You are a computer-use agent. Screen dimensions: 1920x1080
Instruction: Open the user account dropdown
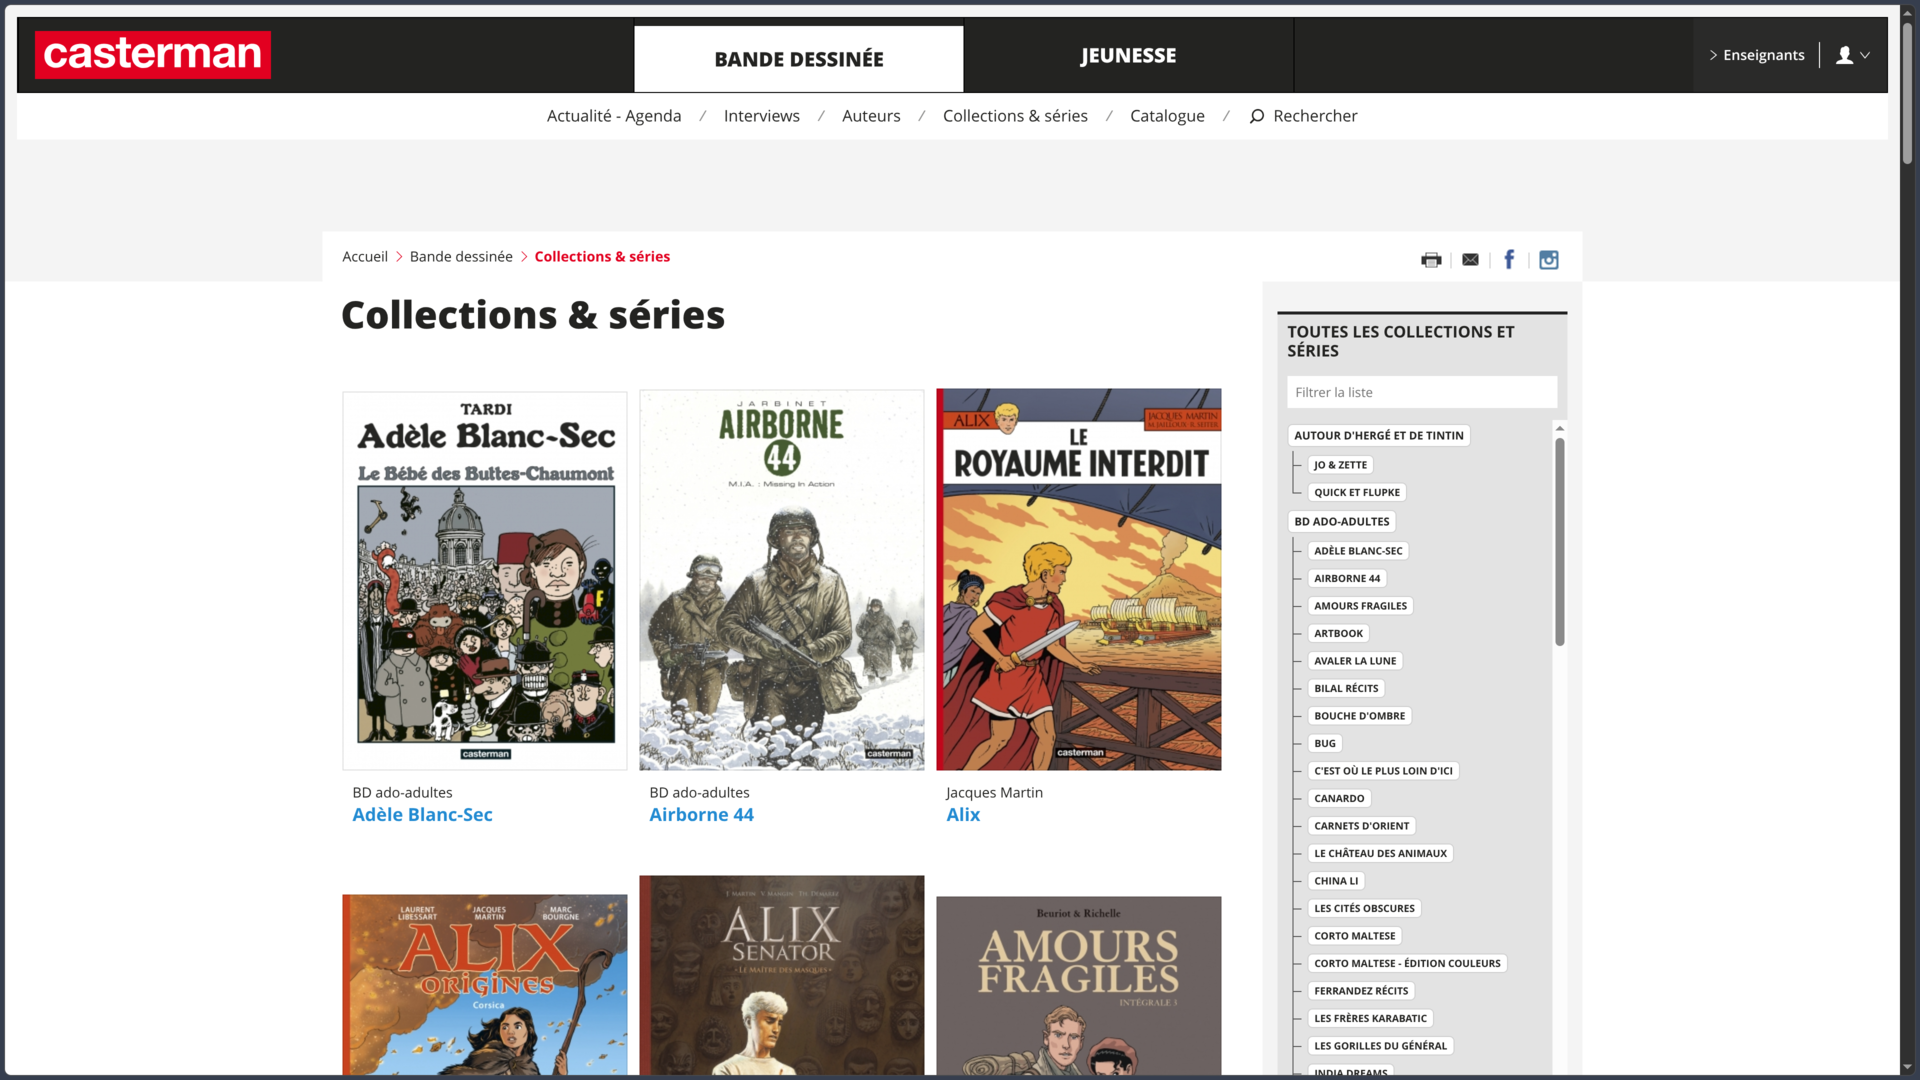(x=1853, y=55)
